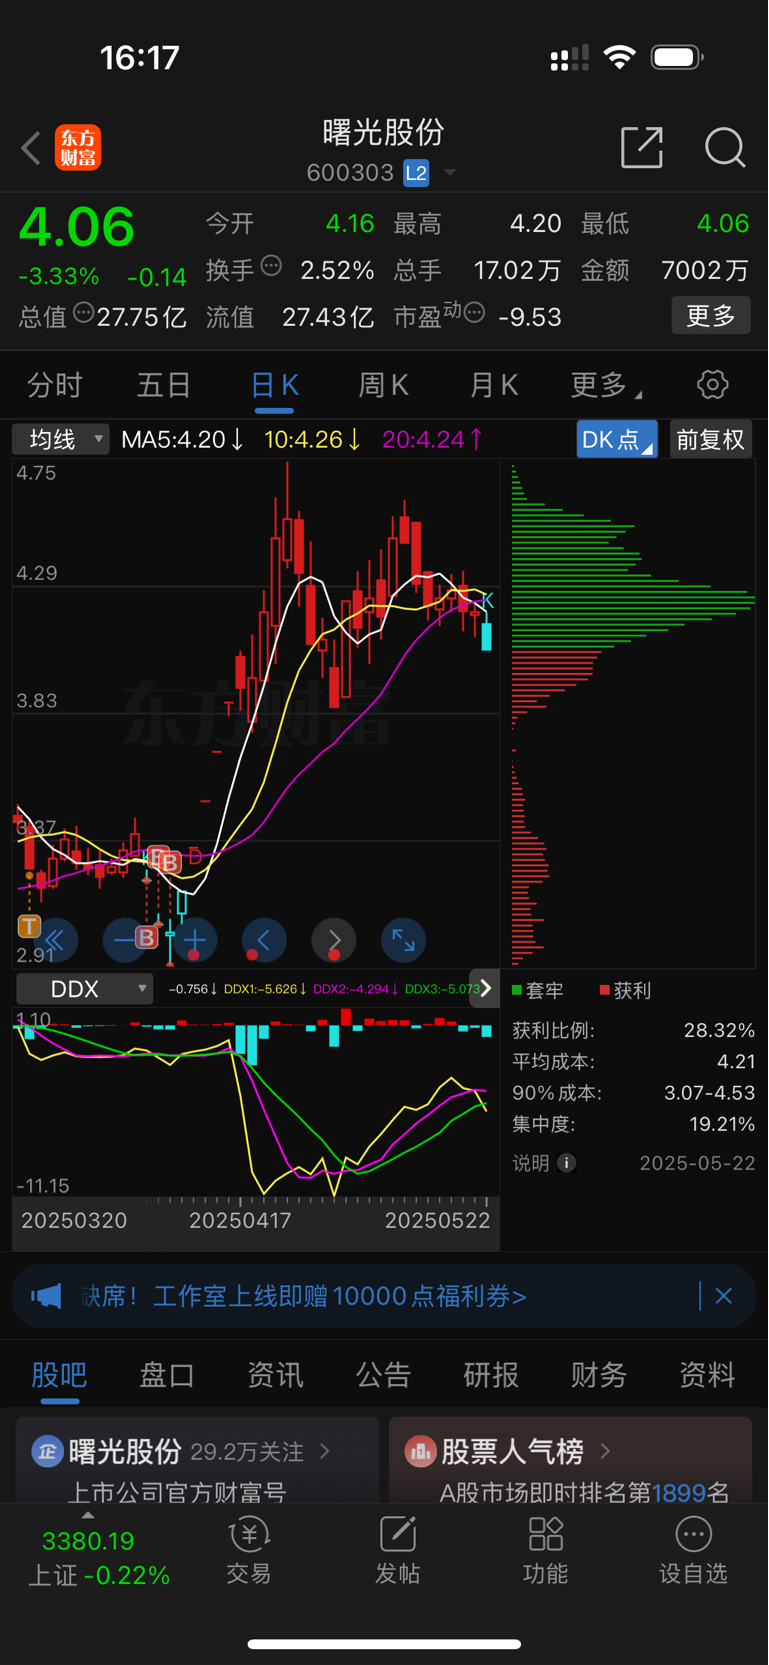This screenshot has width=769, height=1665.
Task: Open 股票人气榜 ranking card
Action: point(570,1460)
